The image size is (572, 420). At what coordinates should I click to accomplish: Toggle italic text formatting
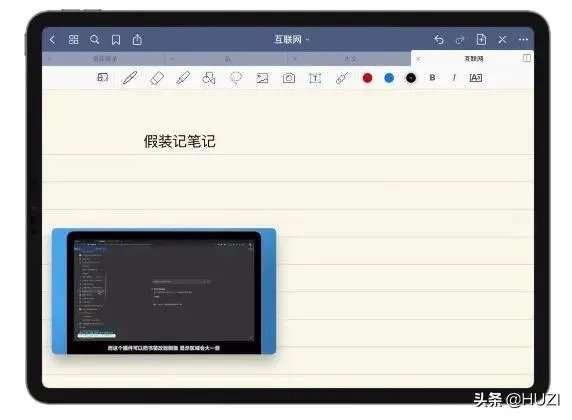(454, 77)
